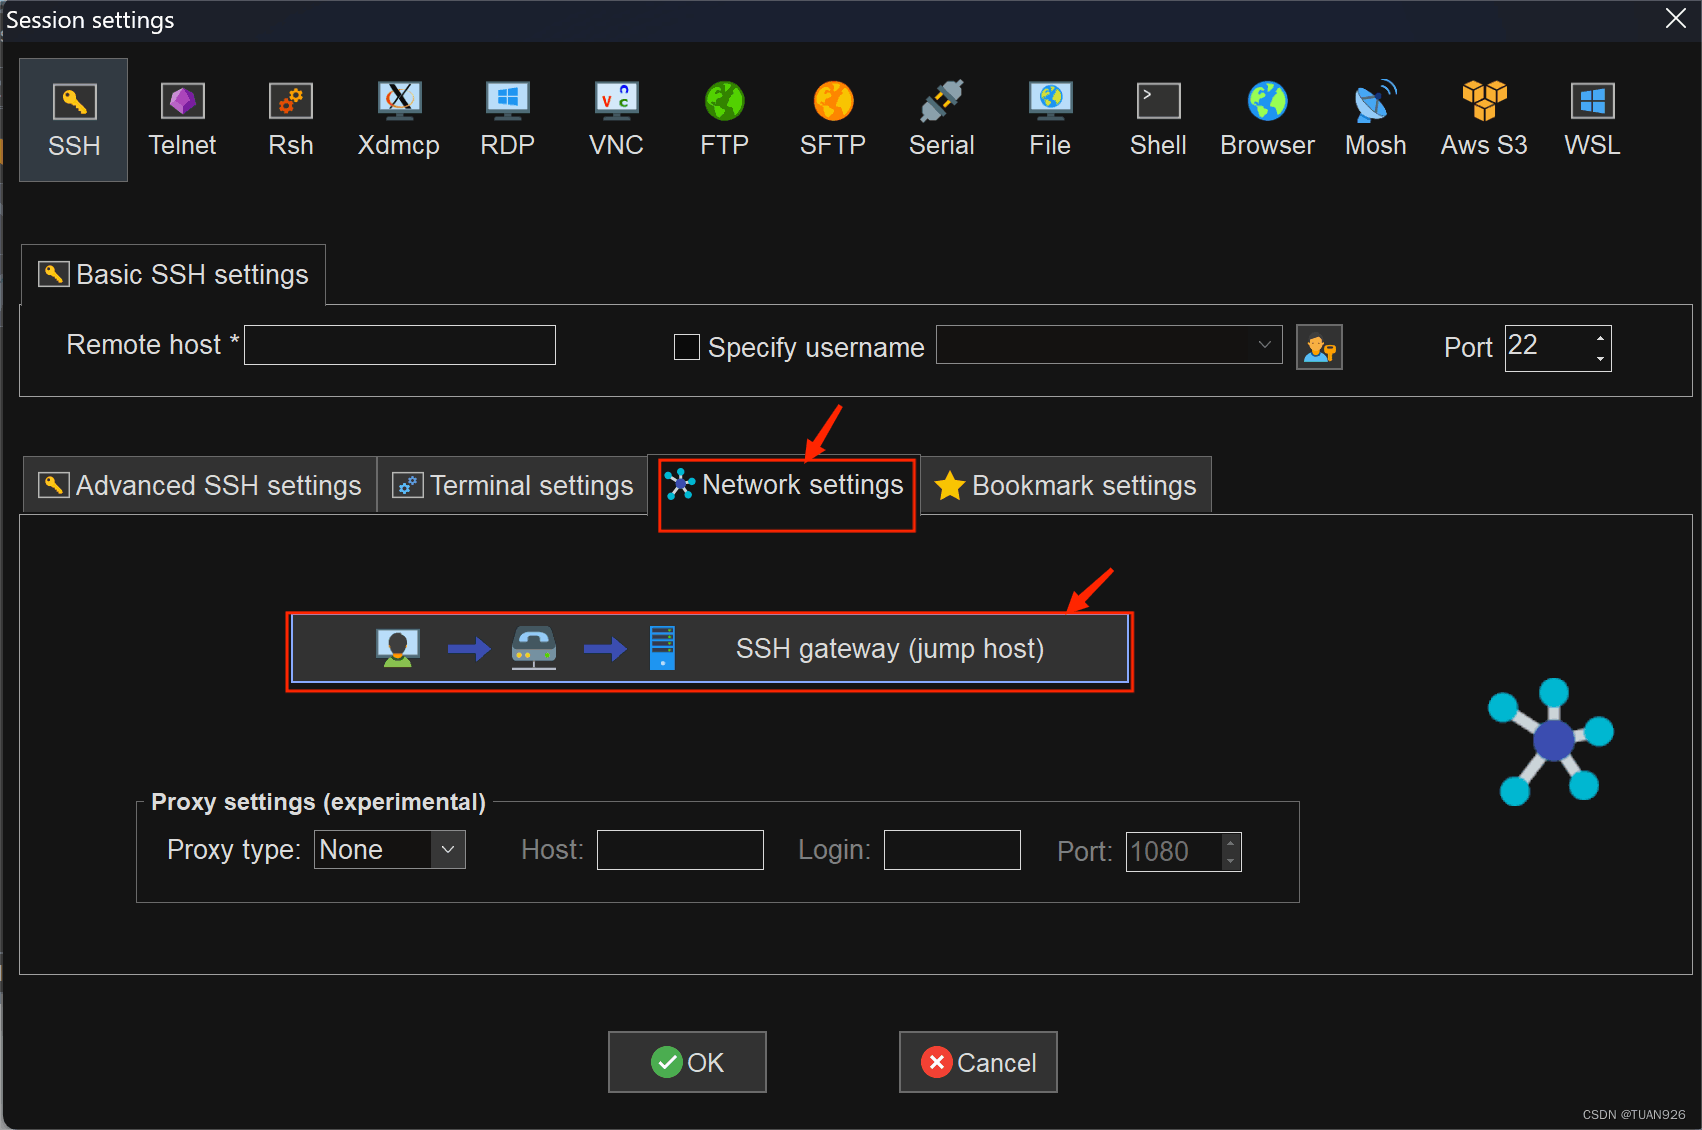Click the SSH gateway (jump host) button
This screenshot has height=1130, width=1702.
[x=710, y=649]
